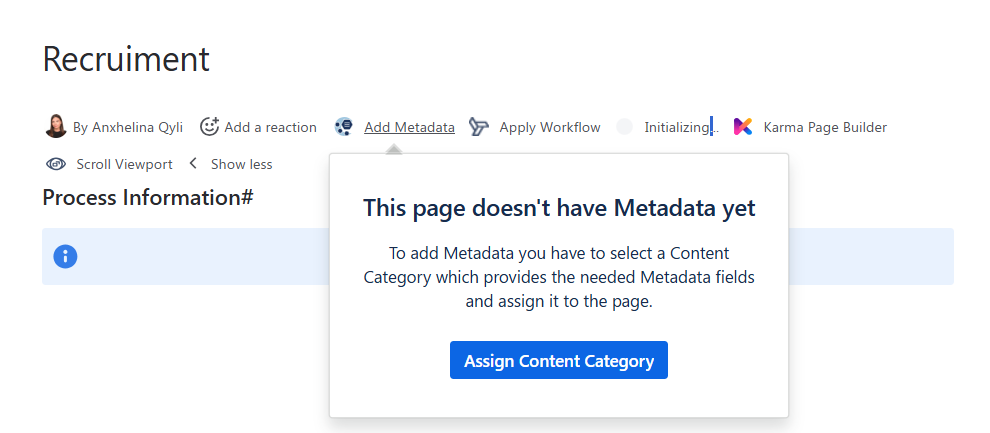Click the Apply Workflow icon
The height and width of the screenshot is (433, 990).
click(479, 127)
